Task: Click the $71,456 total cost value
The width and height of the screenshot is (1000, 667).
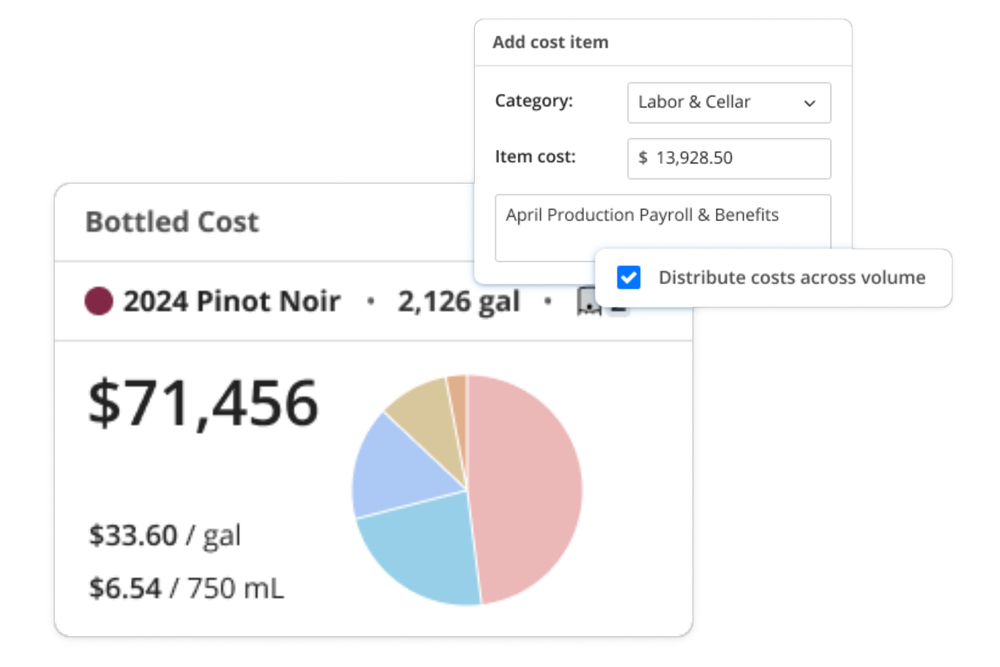Action: click(x=203, y=403)
